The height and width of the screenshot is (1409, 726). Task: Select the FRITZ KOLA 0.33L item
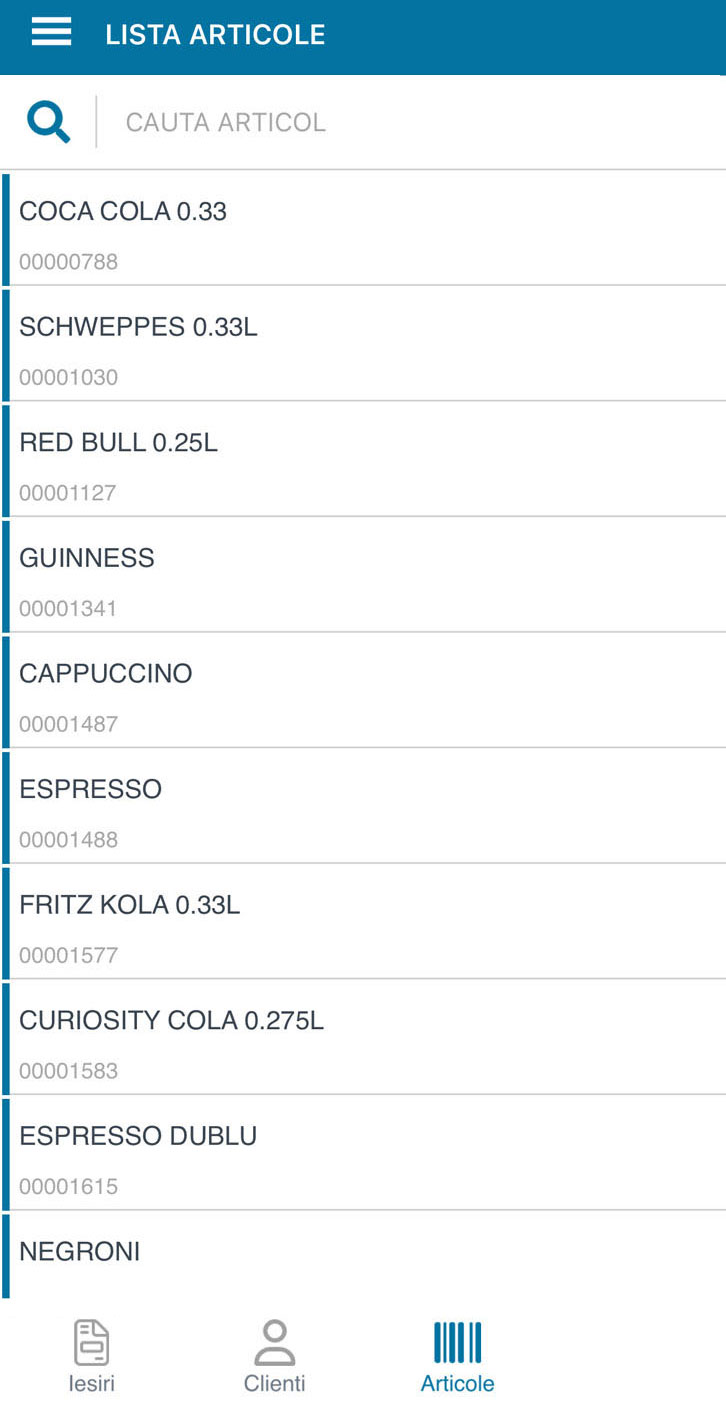pyautogui.click(x=363, y=921)
